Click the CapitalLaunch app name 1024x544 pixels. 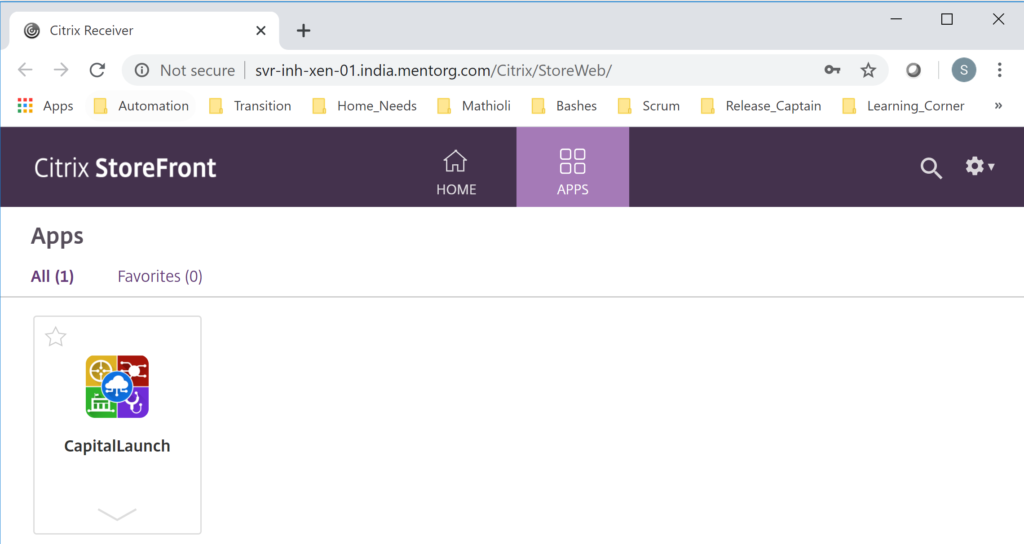[x=117, y=446]
